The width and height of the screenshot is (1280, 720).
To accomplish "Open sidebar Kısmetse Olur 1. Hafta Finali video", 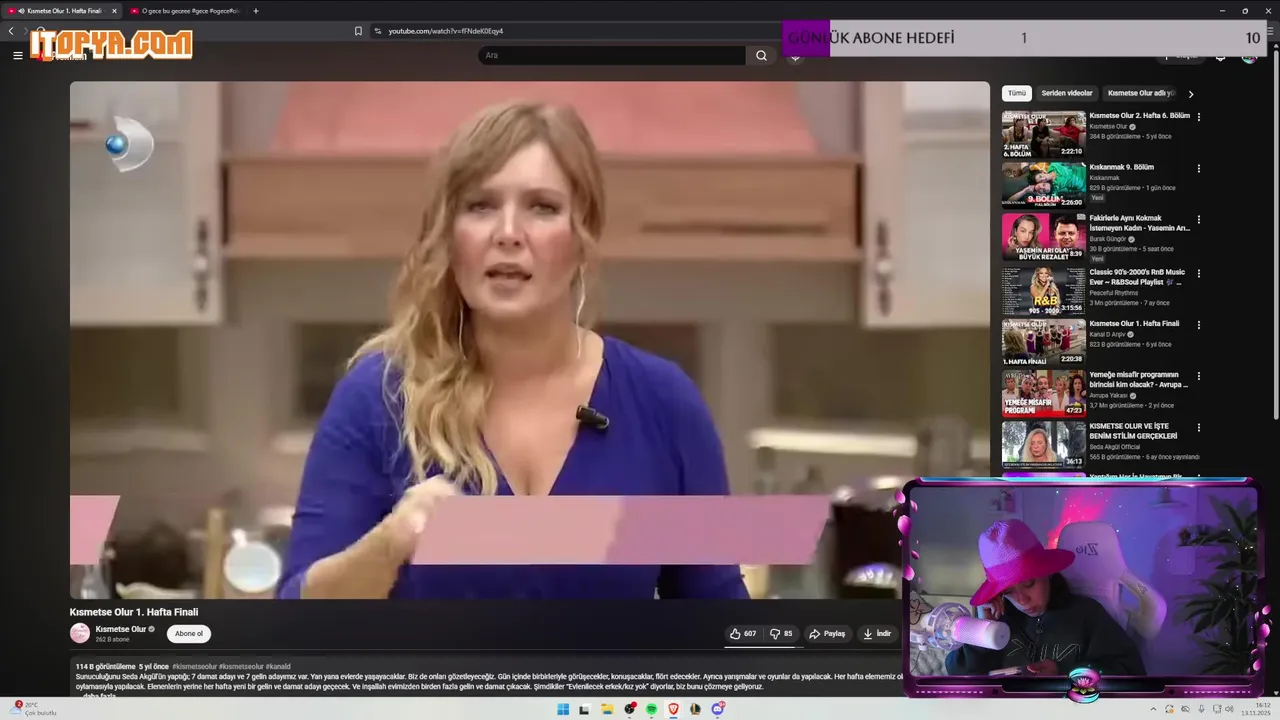I will pos(1044,342).
